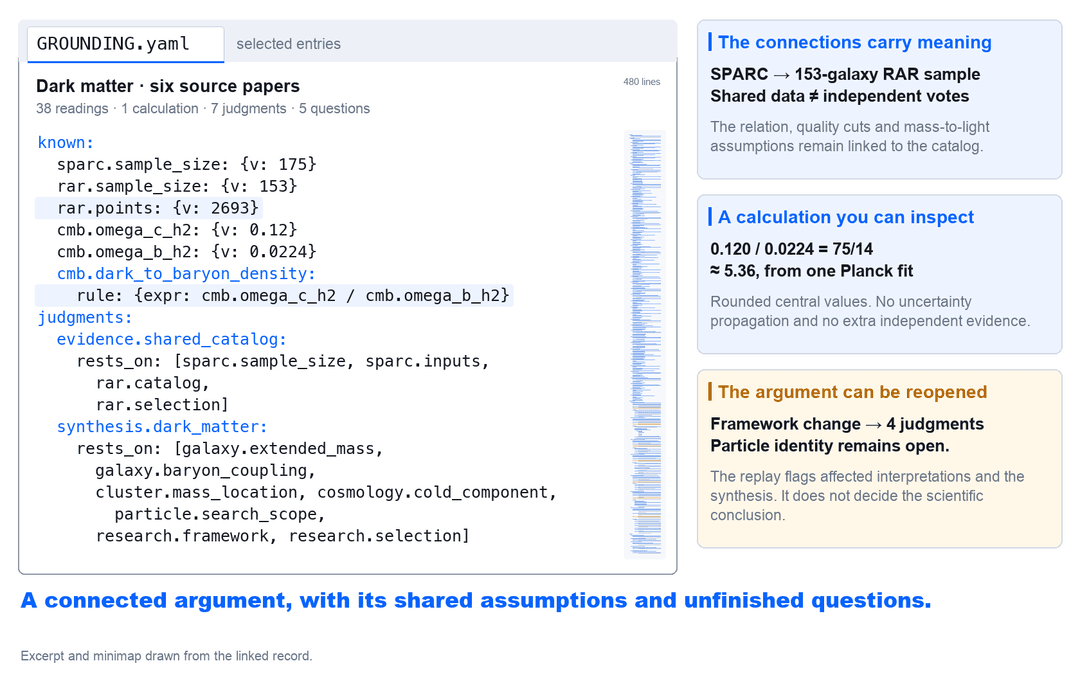1080x674 pixels.
Task: Click the '0.120 / 0.0224 = 75/14' equation
Action: pyautogui.click(x=791, y=249)
